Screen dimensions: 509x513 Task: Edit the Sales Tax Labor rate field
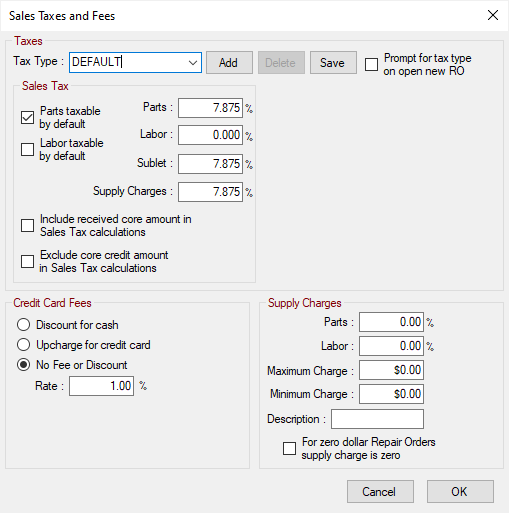click(210, 135)
